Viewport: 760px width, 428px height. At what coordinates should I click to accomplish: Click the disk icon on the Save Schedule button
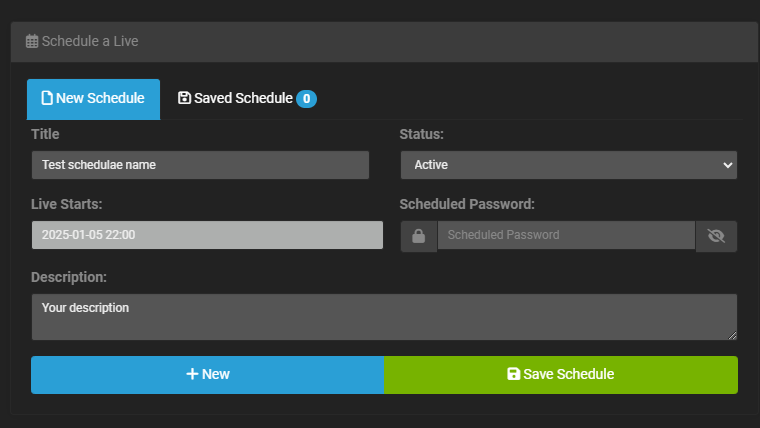pyautogui.click(x=513, y=375)
